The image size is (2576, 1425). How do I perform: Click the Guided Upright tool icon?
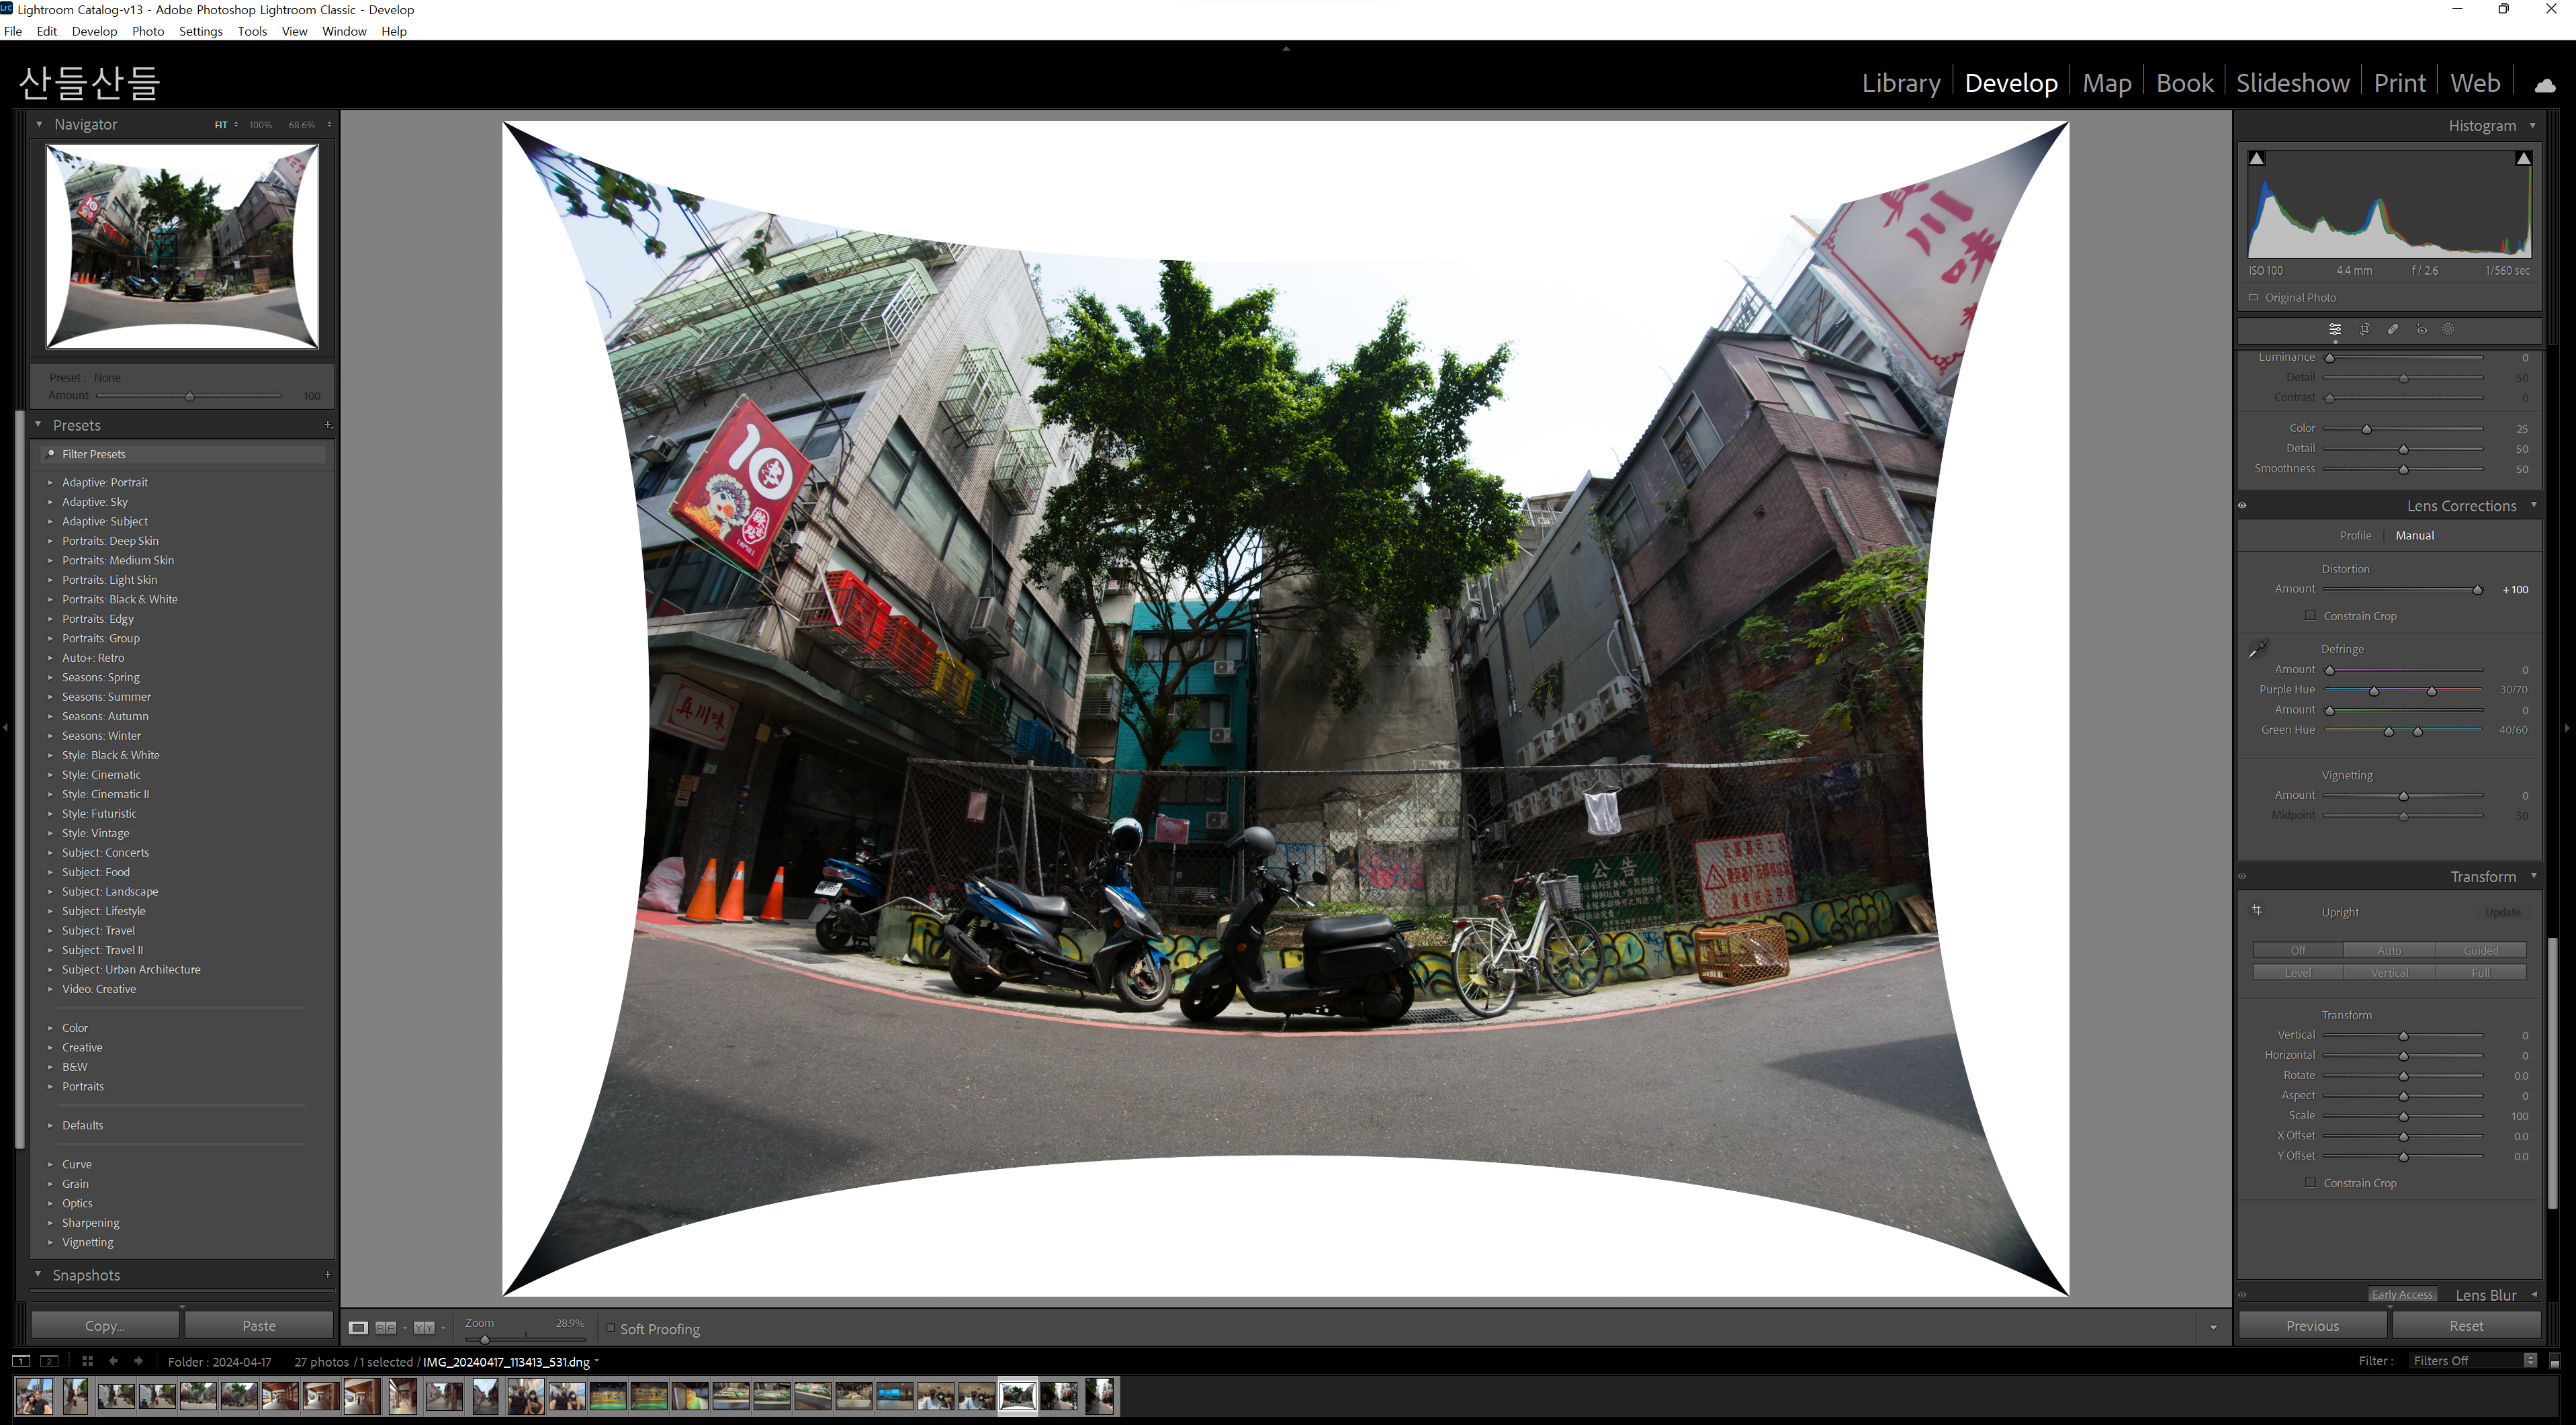pyautogui.click(x=2257, y=911)
